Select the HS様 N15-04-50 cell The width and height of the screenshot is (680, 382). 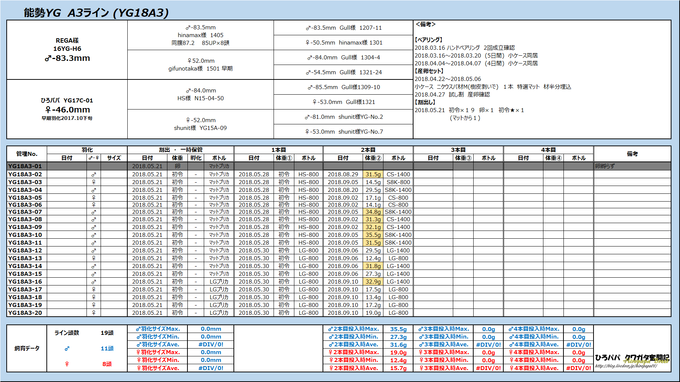[x=200, y=95]
